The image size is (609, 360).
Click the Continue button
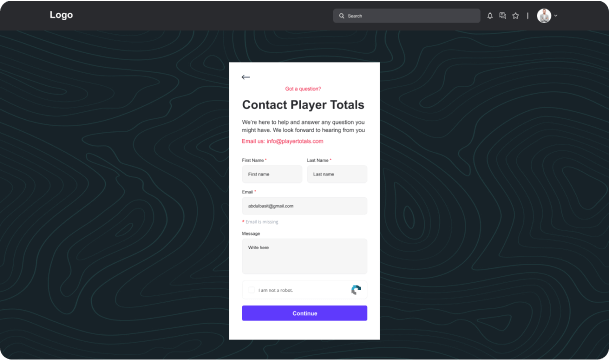304,313
